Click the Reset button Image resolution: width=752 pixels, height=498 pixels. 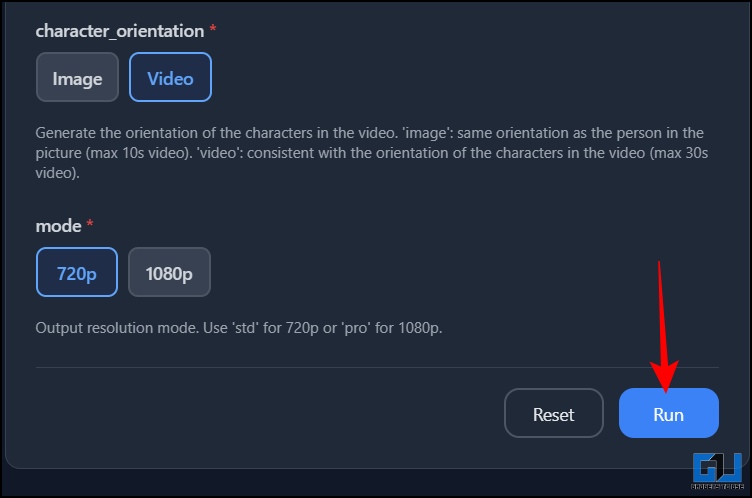[x=553, y=413]
